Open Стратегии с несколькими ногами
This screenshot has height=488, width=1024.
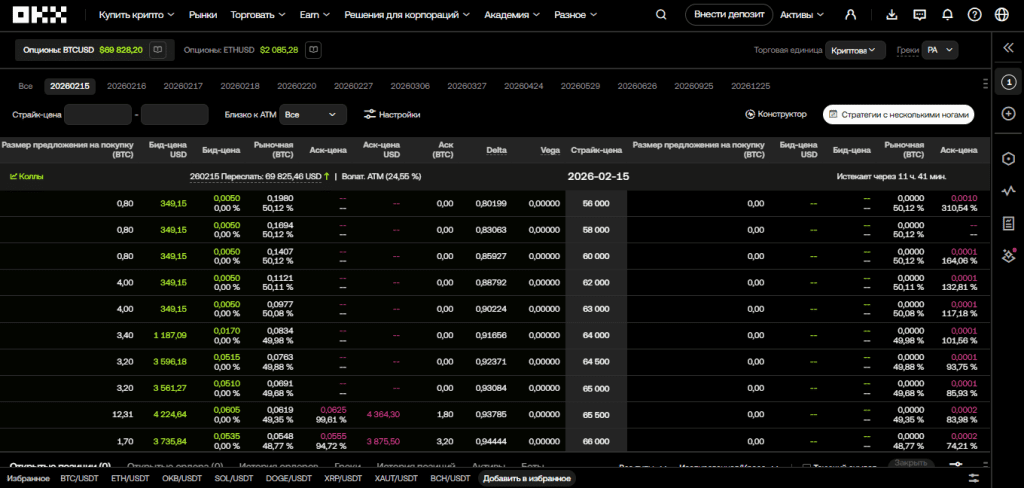tap(899, 114)
